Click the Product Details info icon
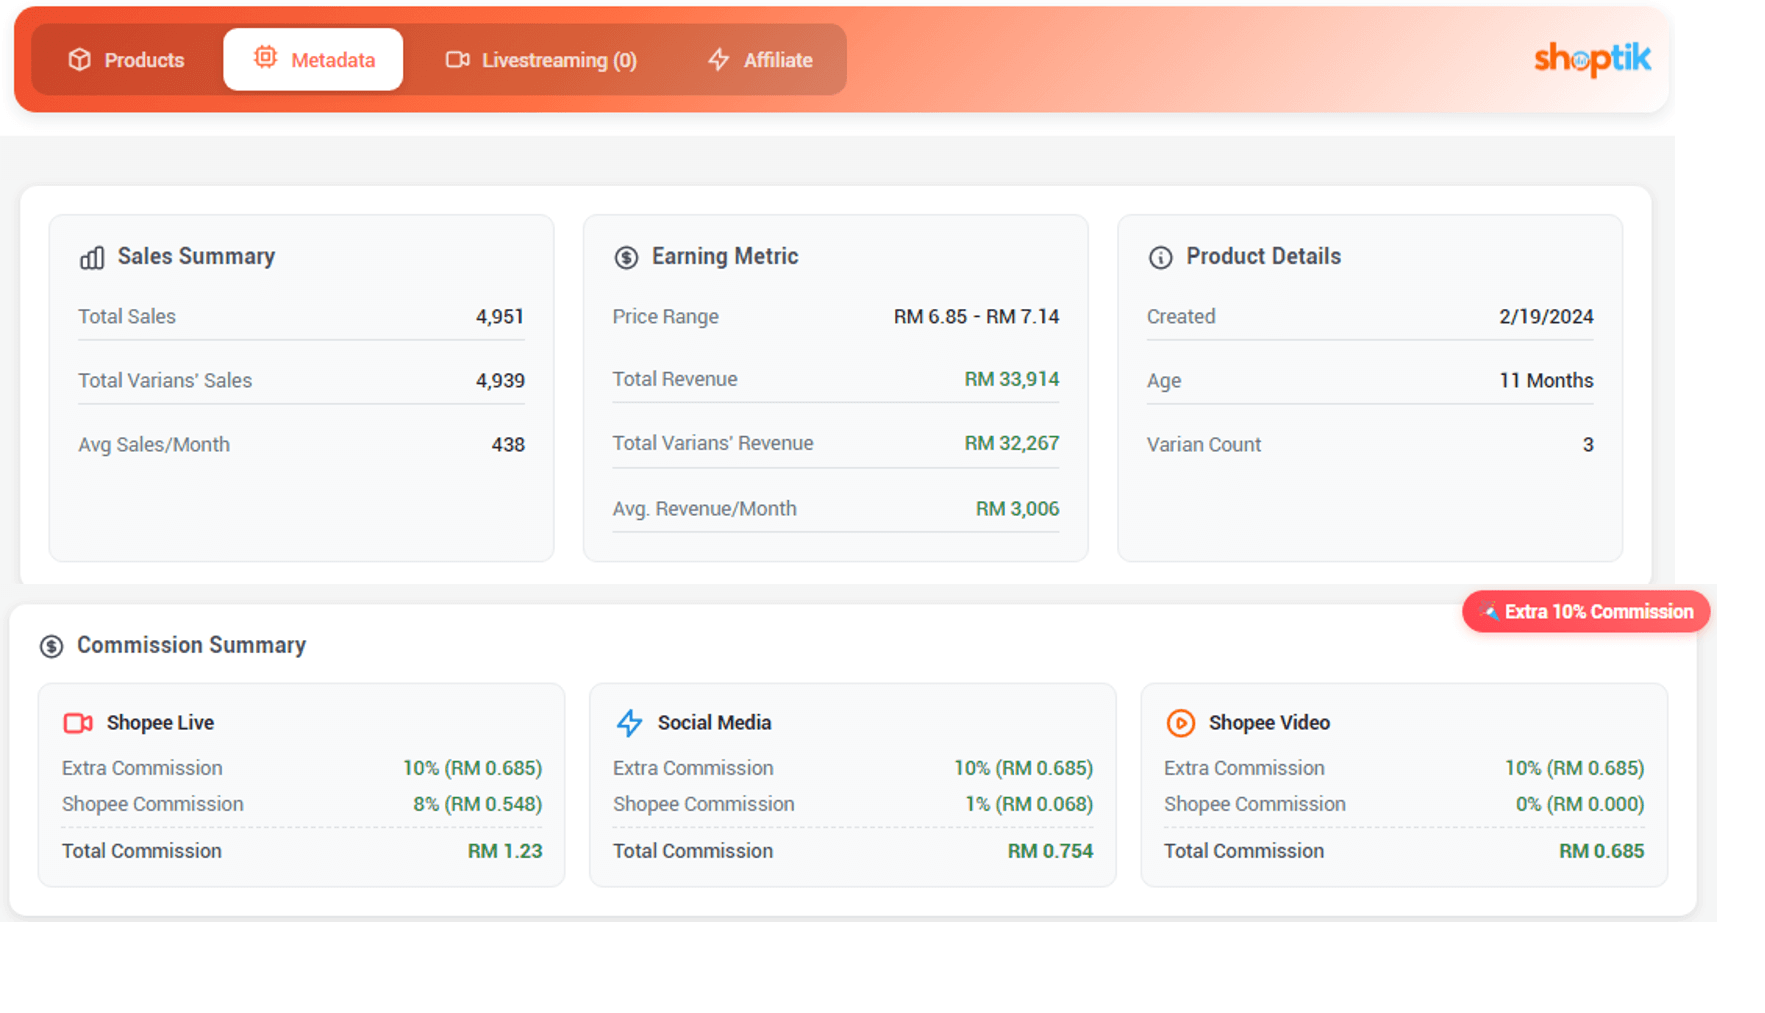 pos(1160,258)
